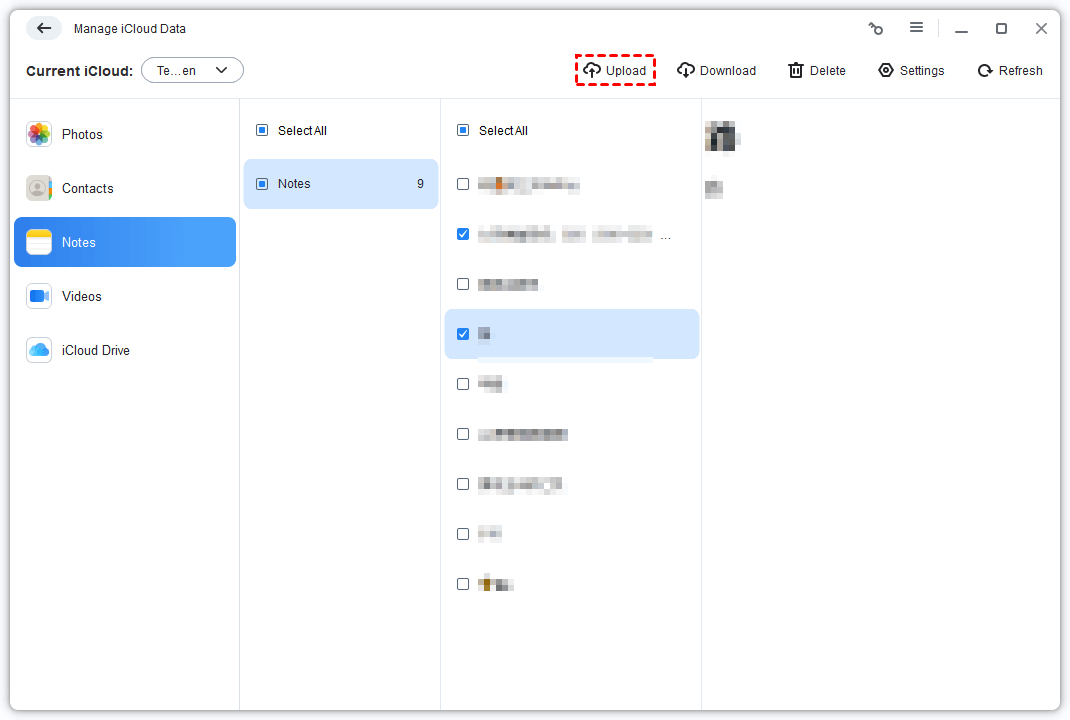Open the Videos category
This screenshot has width=1070, height=720.
(x=81, y=296)
